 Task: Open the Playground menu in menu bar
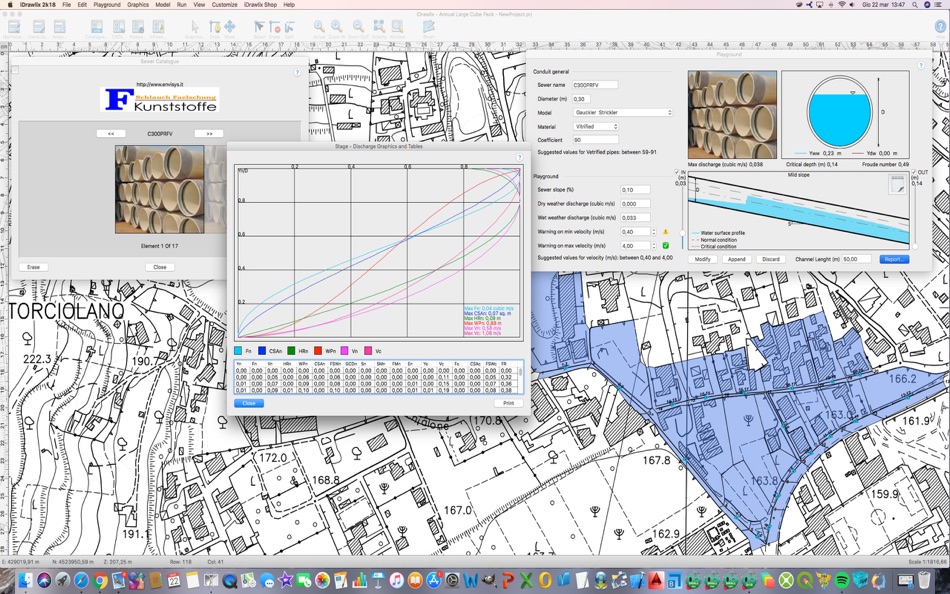click(x=105, y=5)
